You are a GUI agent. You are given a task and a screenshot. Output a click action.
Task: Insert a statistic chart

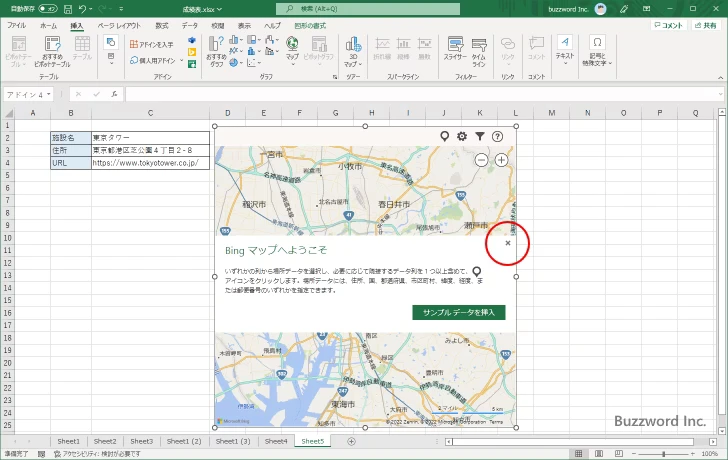coord(253,51)
